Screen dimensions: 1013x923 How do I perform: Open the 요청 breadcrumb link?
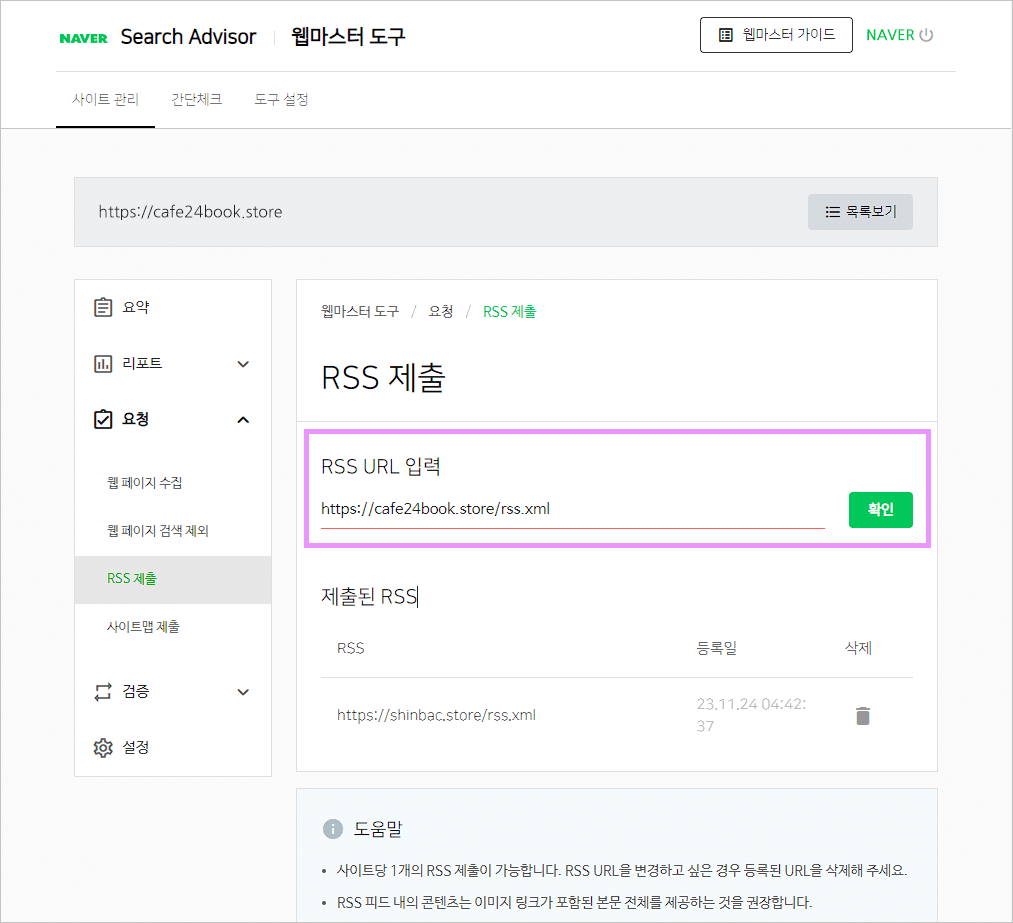(442, 311)
